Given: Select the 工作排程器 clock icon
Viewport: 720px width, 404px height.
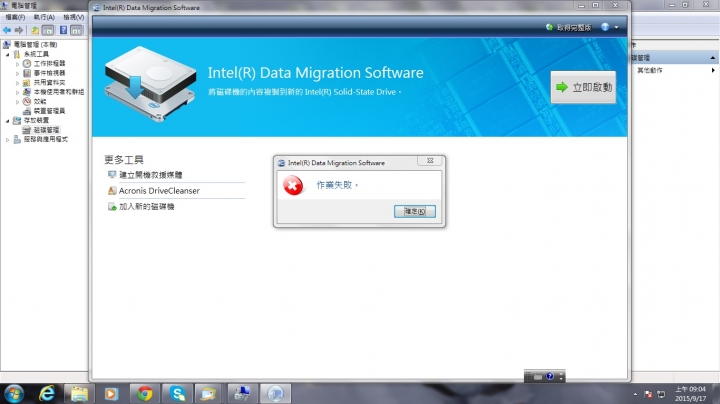Looking at the screenshot, I should coord(27,63).
